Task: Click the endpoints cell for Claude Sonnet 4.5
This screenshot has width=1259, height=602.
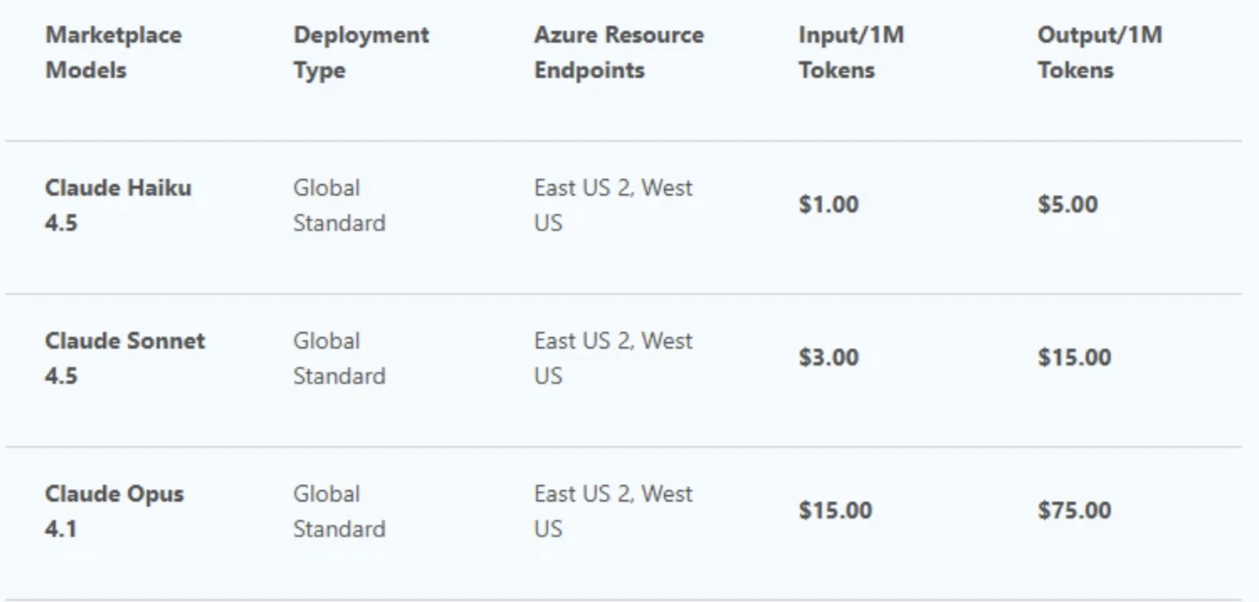Action: tap(613, 358)
